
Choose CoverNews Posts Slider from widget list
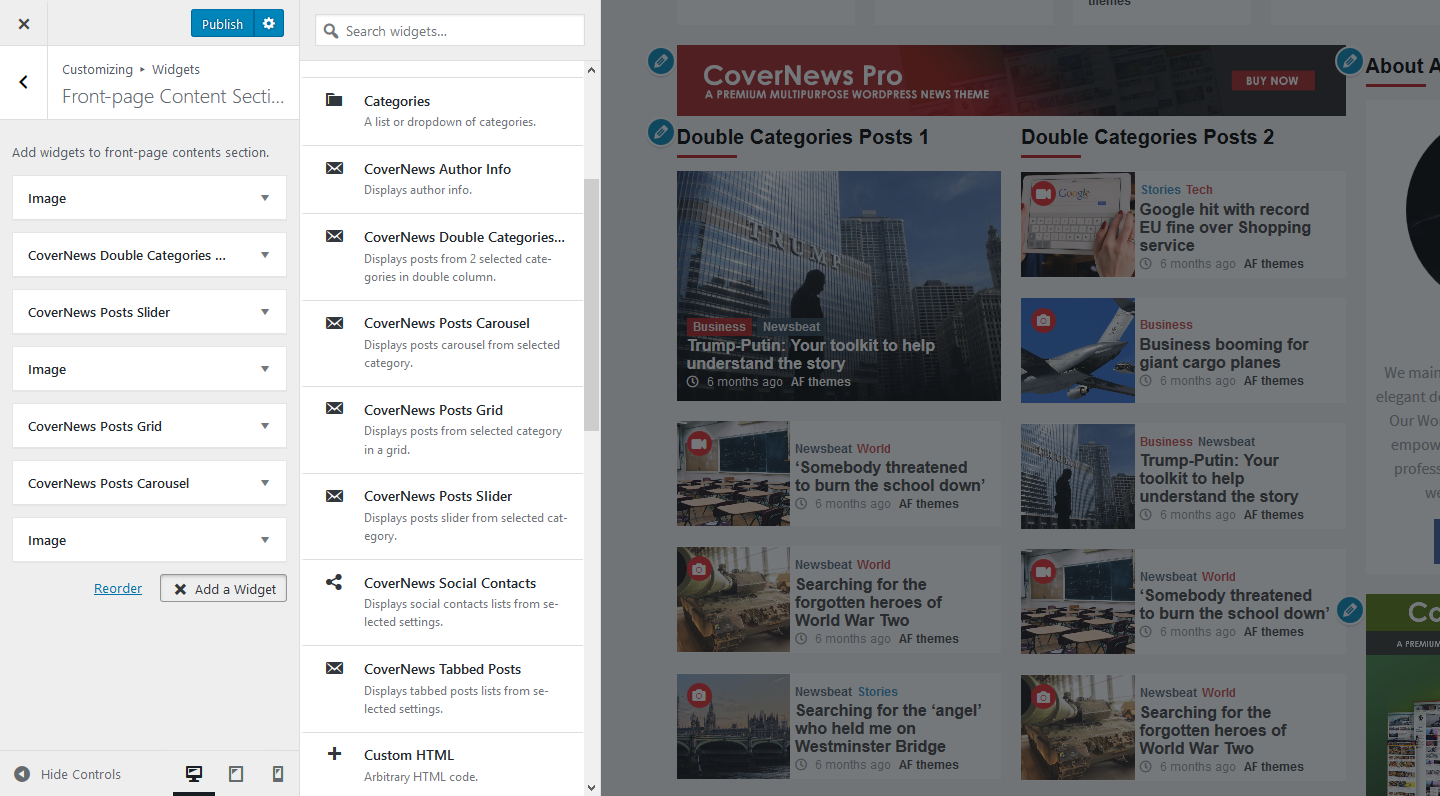pos(443,516)
